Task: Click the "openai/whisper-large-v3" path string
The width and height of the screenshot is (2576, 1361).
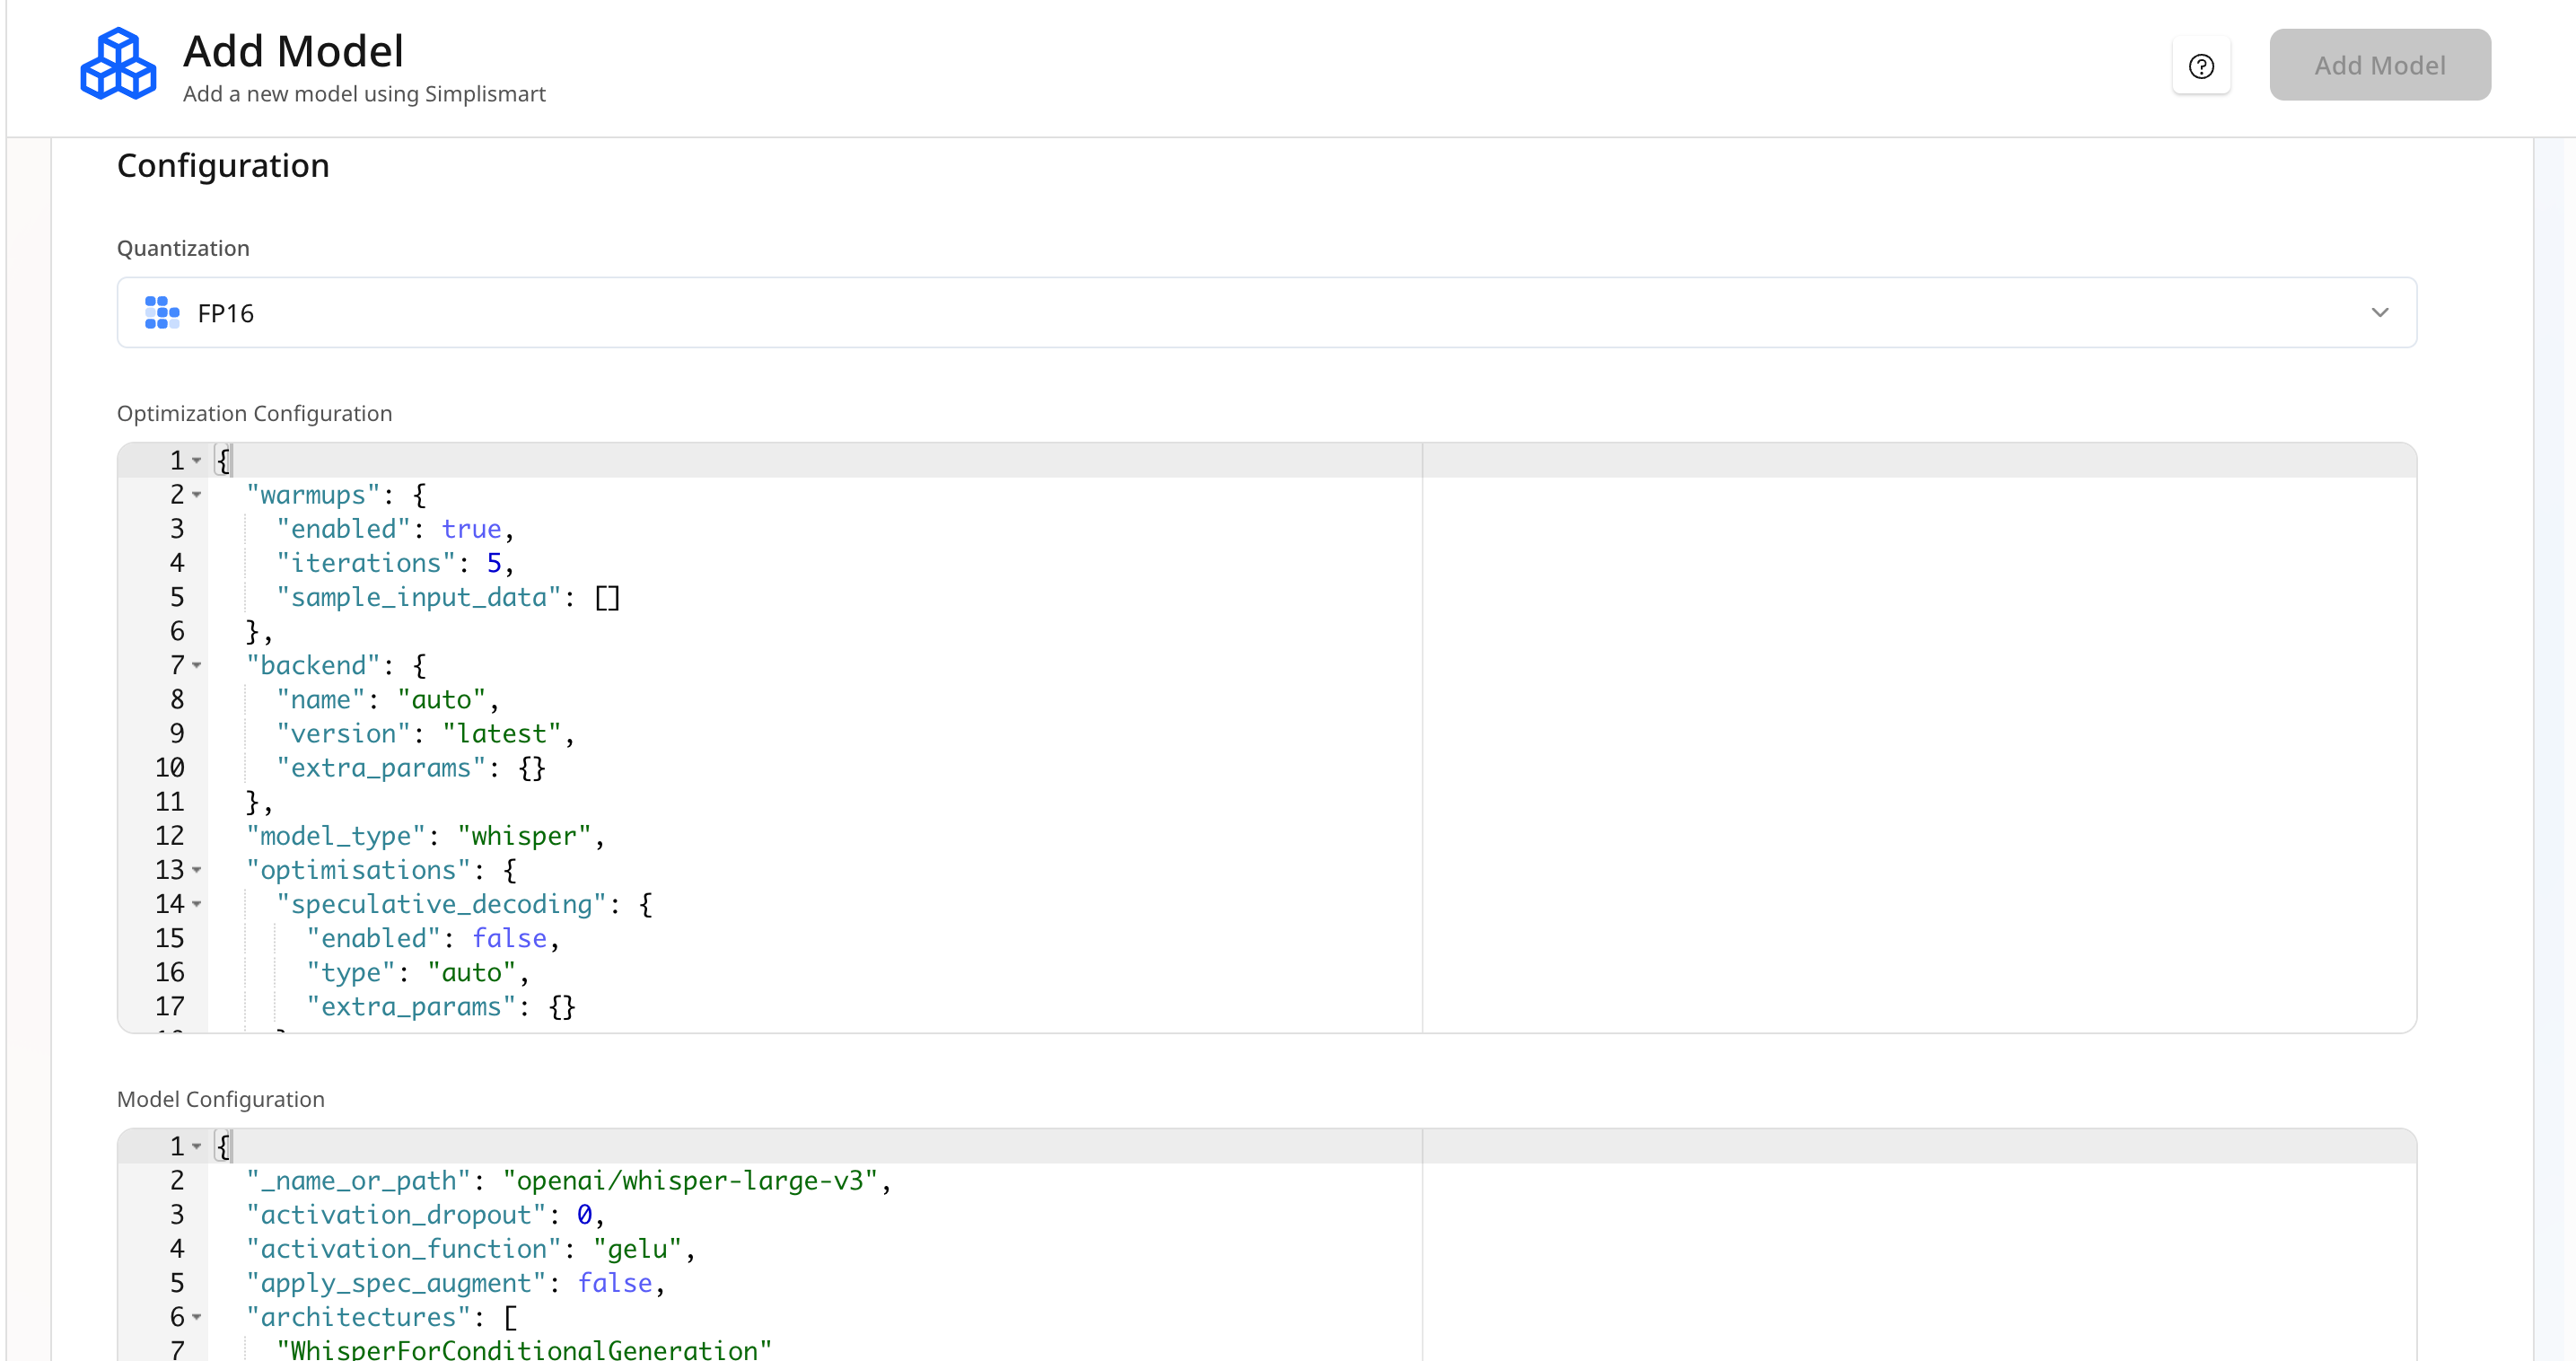Action: (690, 1181)
